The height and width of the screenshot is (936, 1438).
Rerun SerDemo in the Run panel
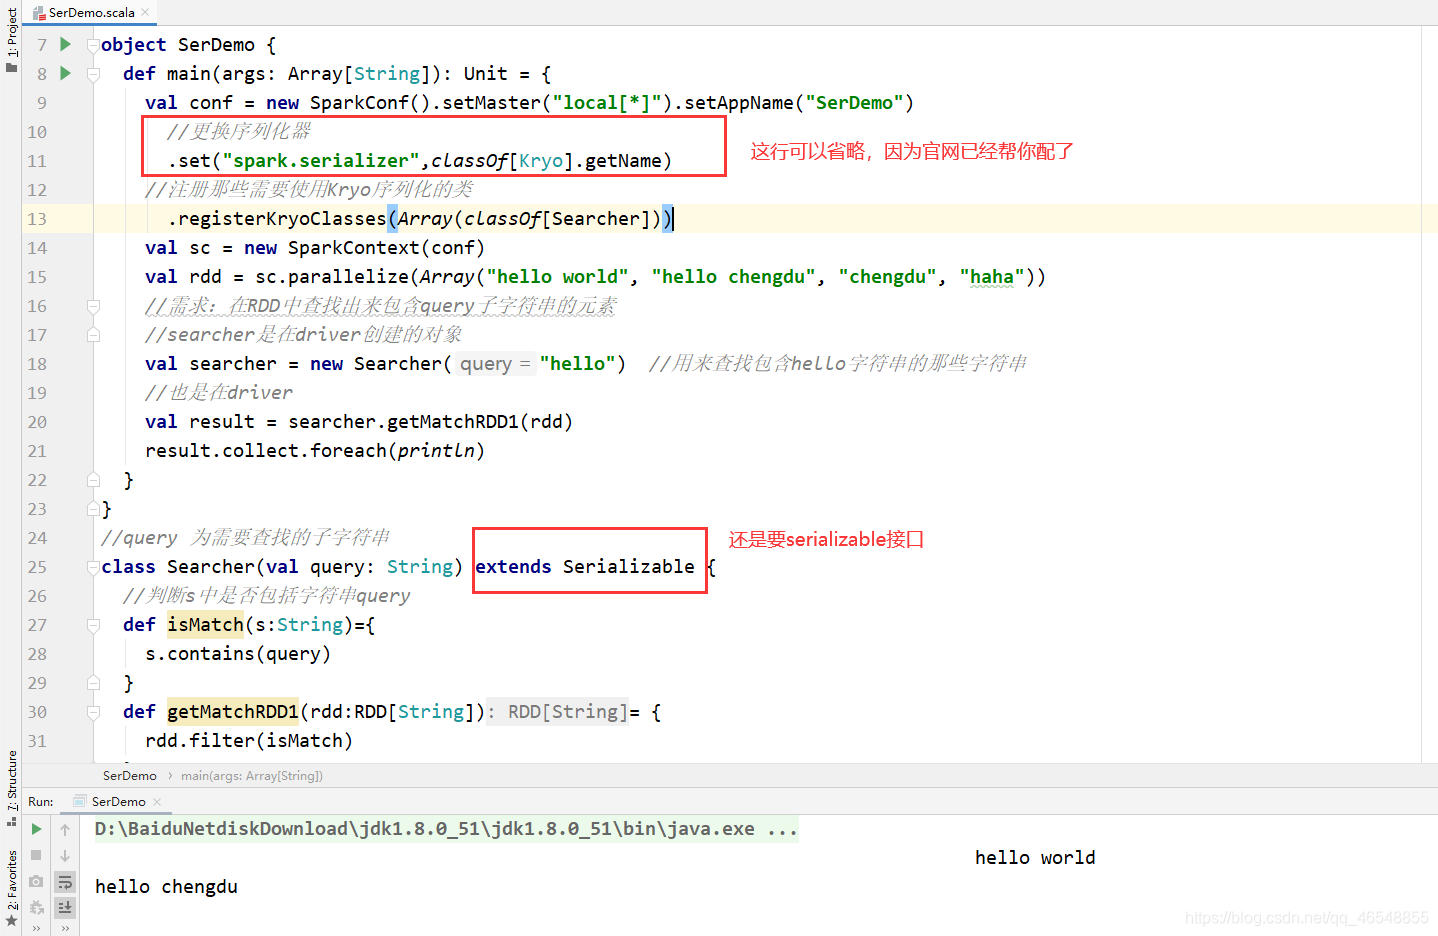[x=36, y=829]
